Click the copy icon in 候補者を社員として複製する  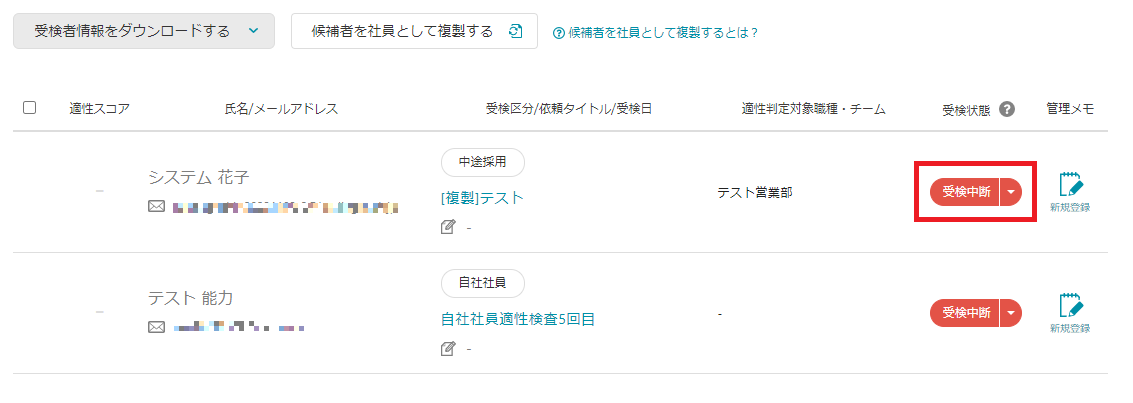[x=515, y=31]
